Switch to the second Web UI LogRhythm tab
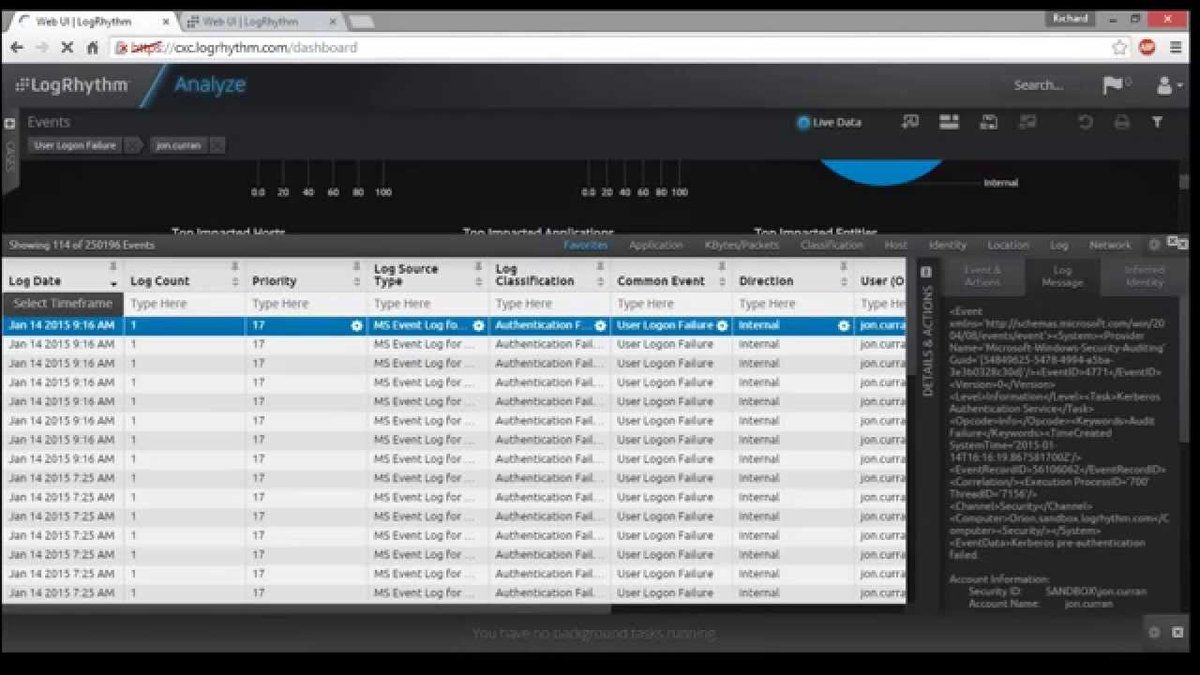Screen dimensions: 1200x675 point(260,20)
